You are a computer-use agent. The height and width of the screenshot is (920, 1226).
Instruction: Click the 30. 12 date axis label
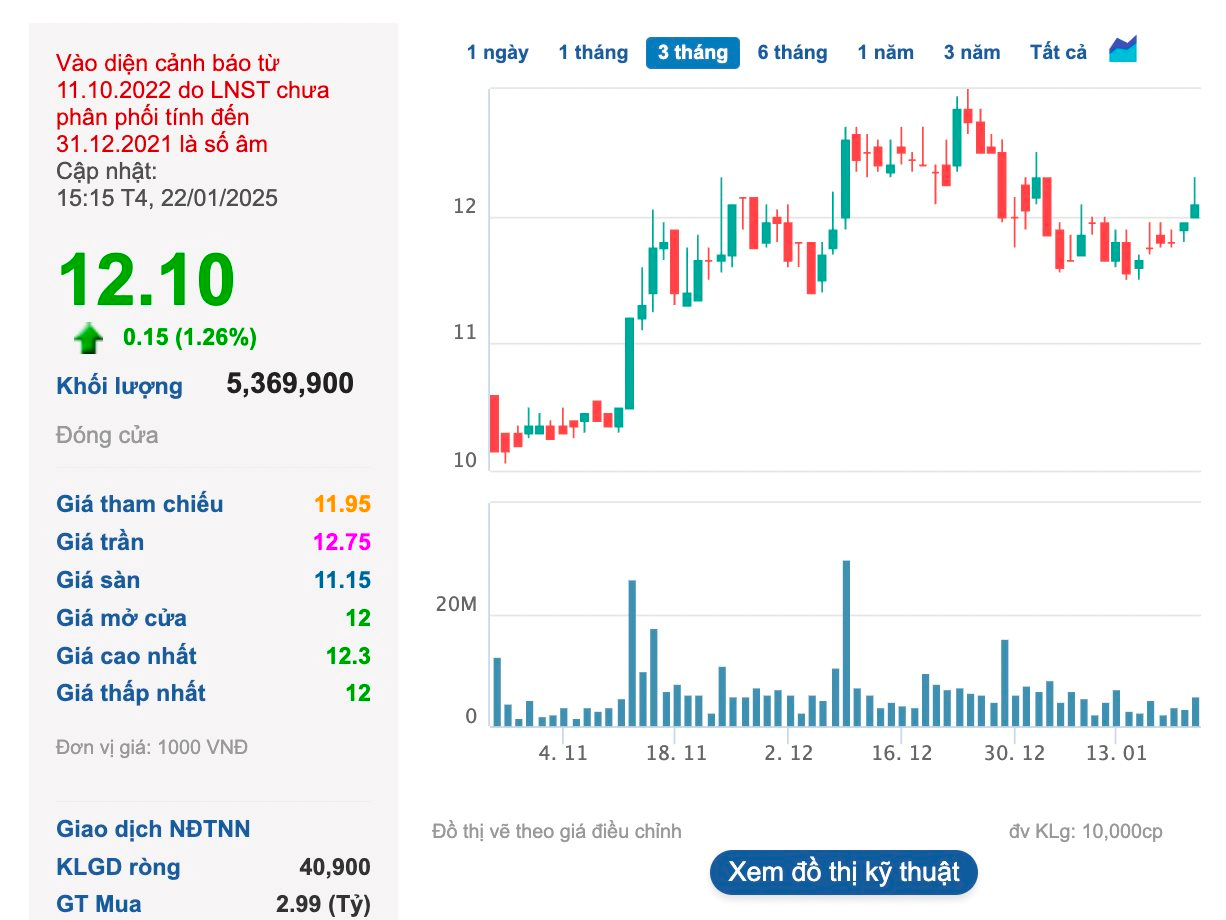click(x=1014, y=753)
